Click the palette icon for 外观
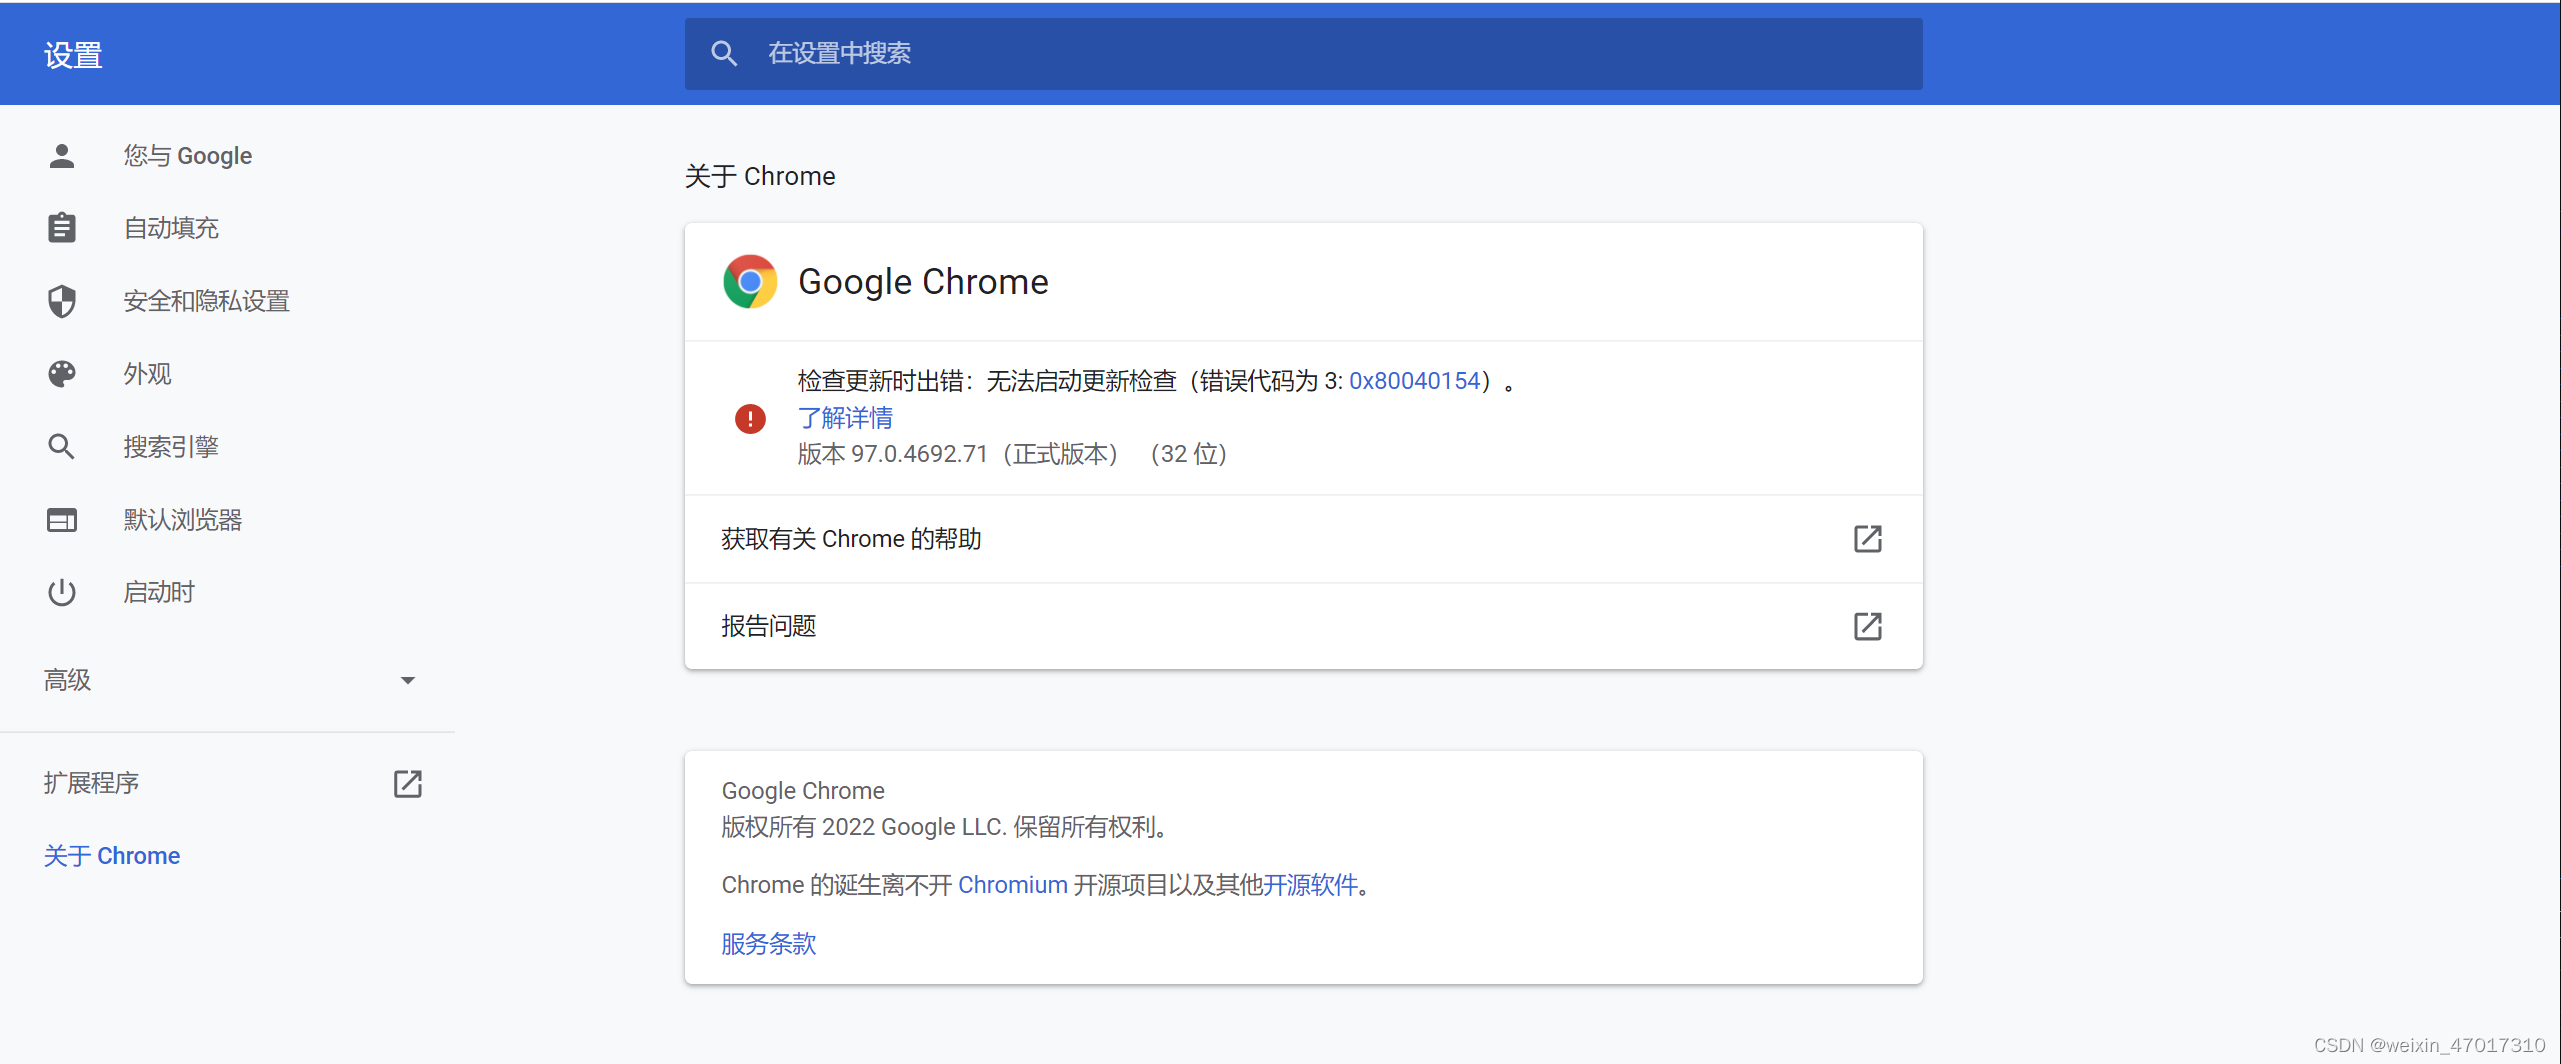This screenshot has width=2561, height=1064. 62,374
